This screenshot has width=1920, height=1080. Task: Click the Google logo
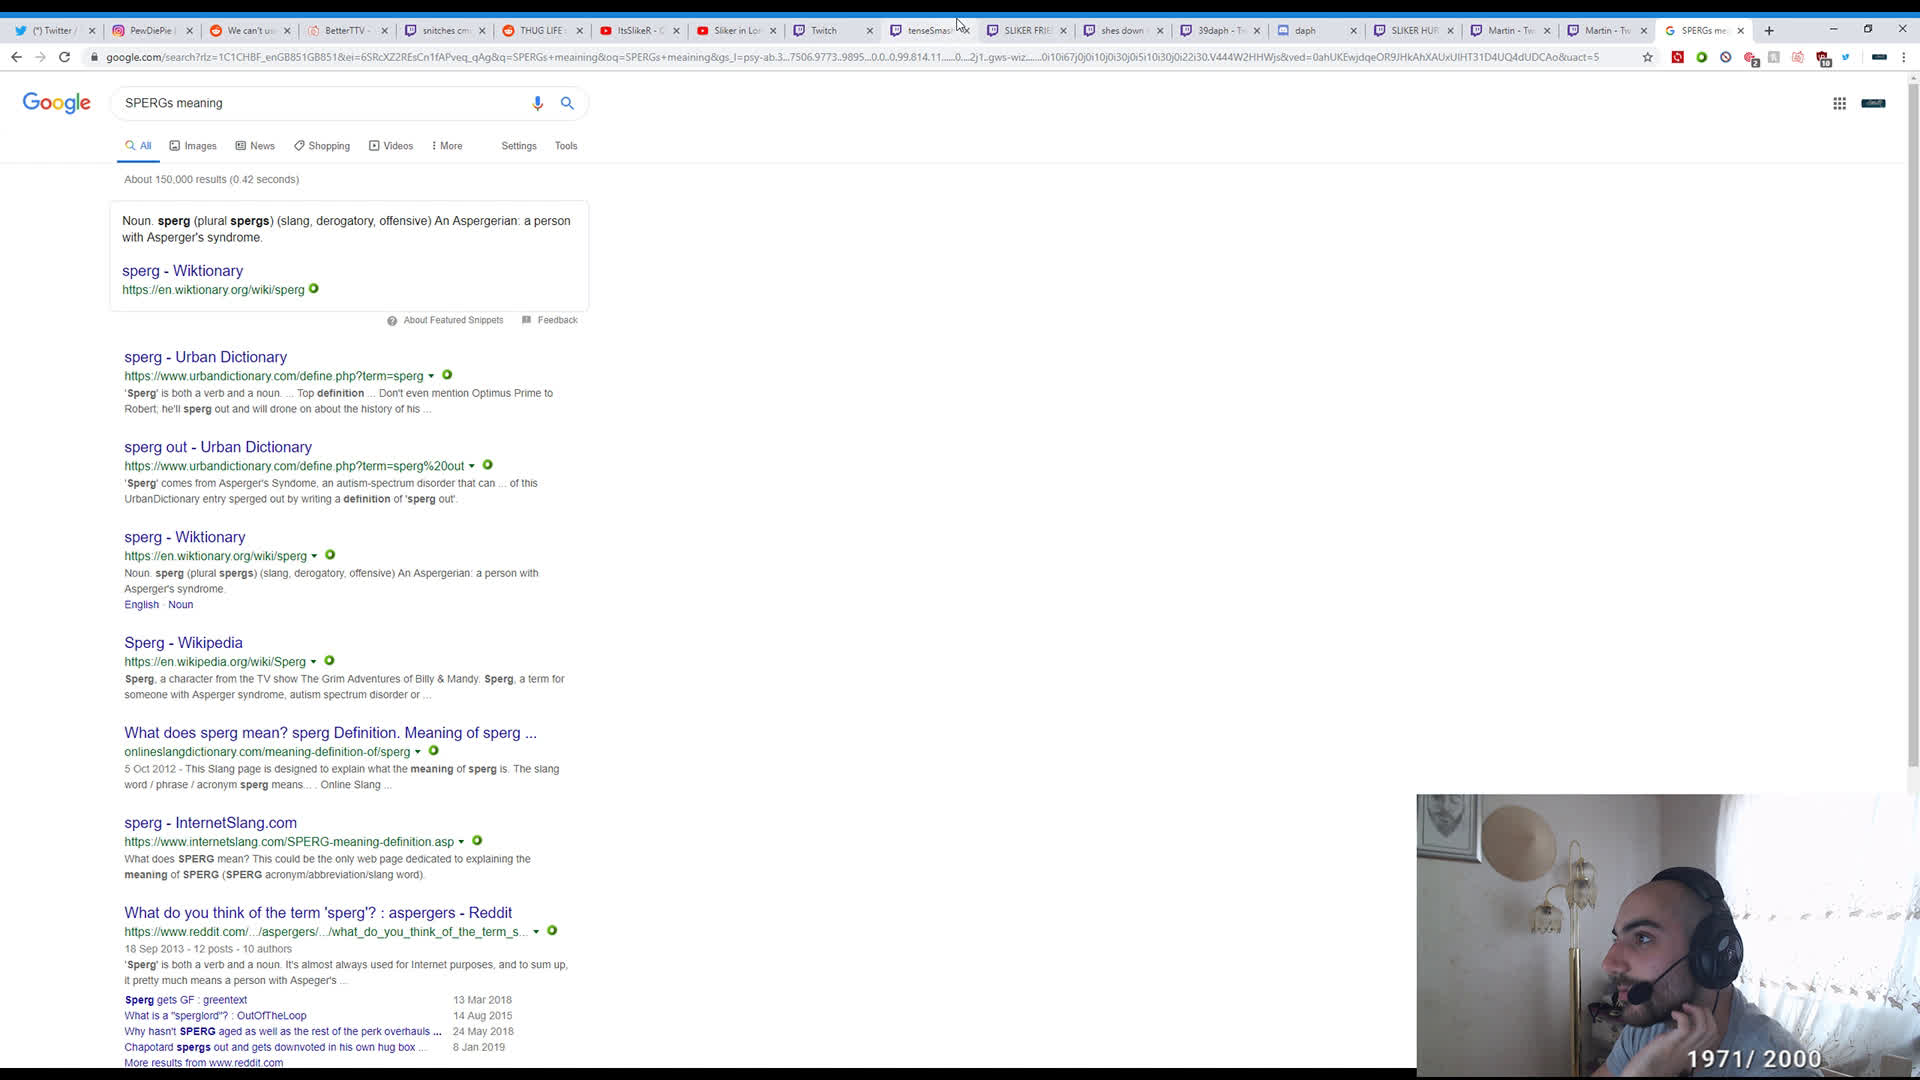tap(57, 103)
